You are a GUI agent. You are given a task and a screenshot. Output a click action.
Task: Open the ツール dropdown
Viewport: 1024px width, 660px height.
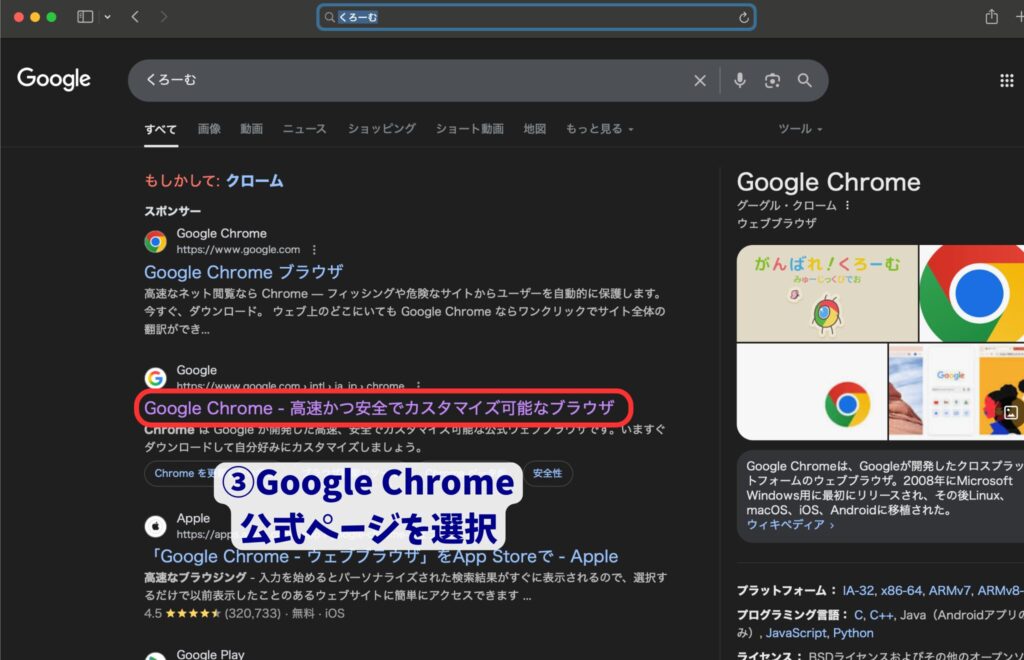coord(800,129)
